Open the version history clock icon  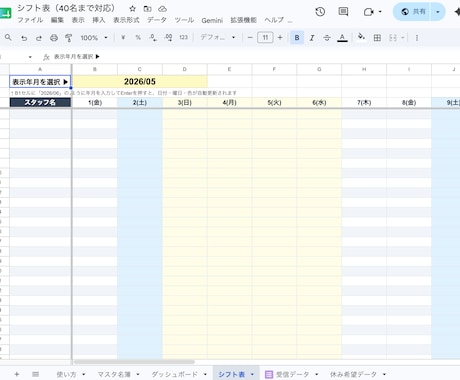tap(320, 12)
